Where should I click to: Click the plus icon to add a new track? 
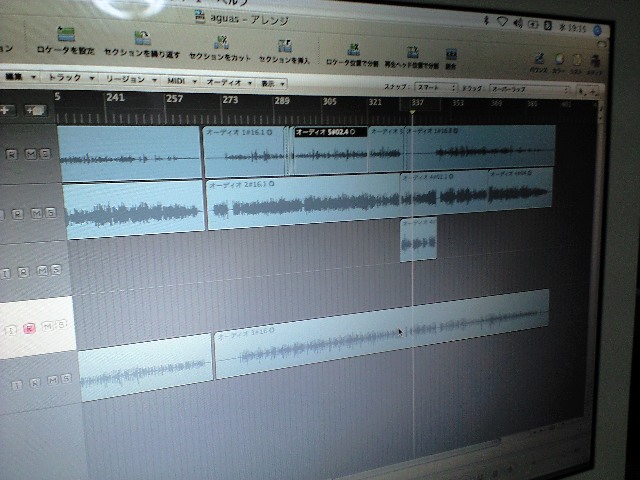coord(7,109)
